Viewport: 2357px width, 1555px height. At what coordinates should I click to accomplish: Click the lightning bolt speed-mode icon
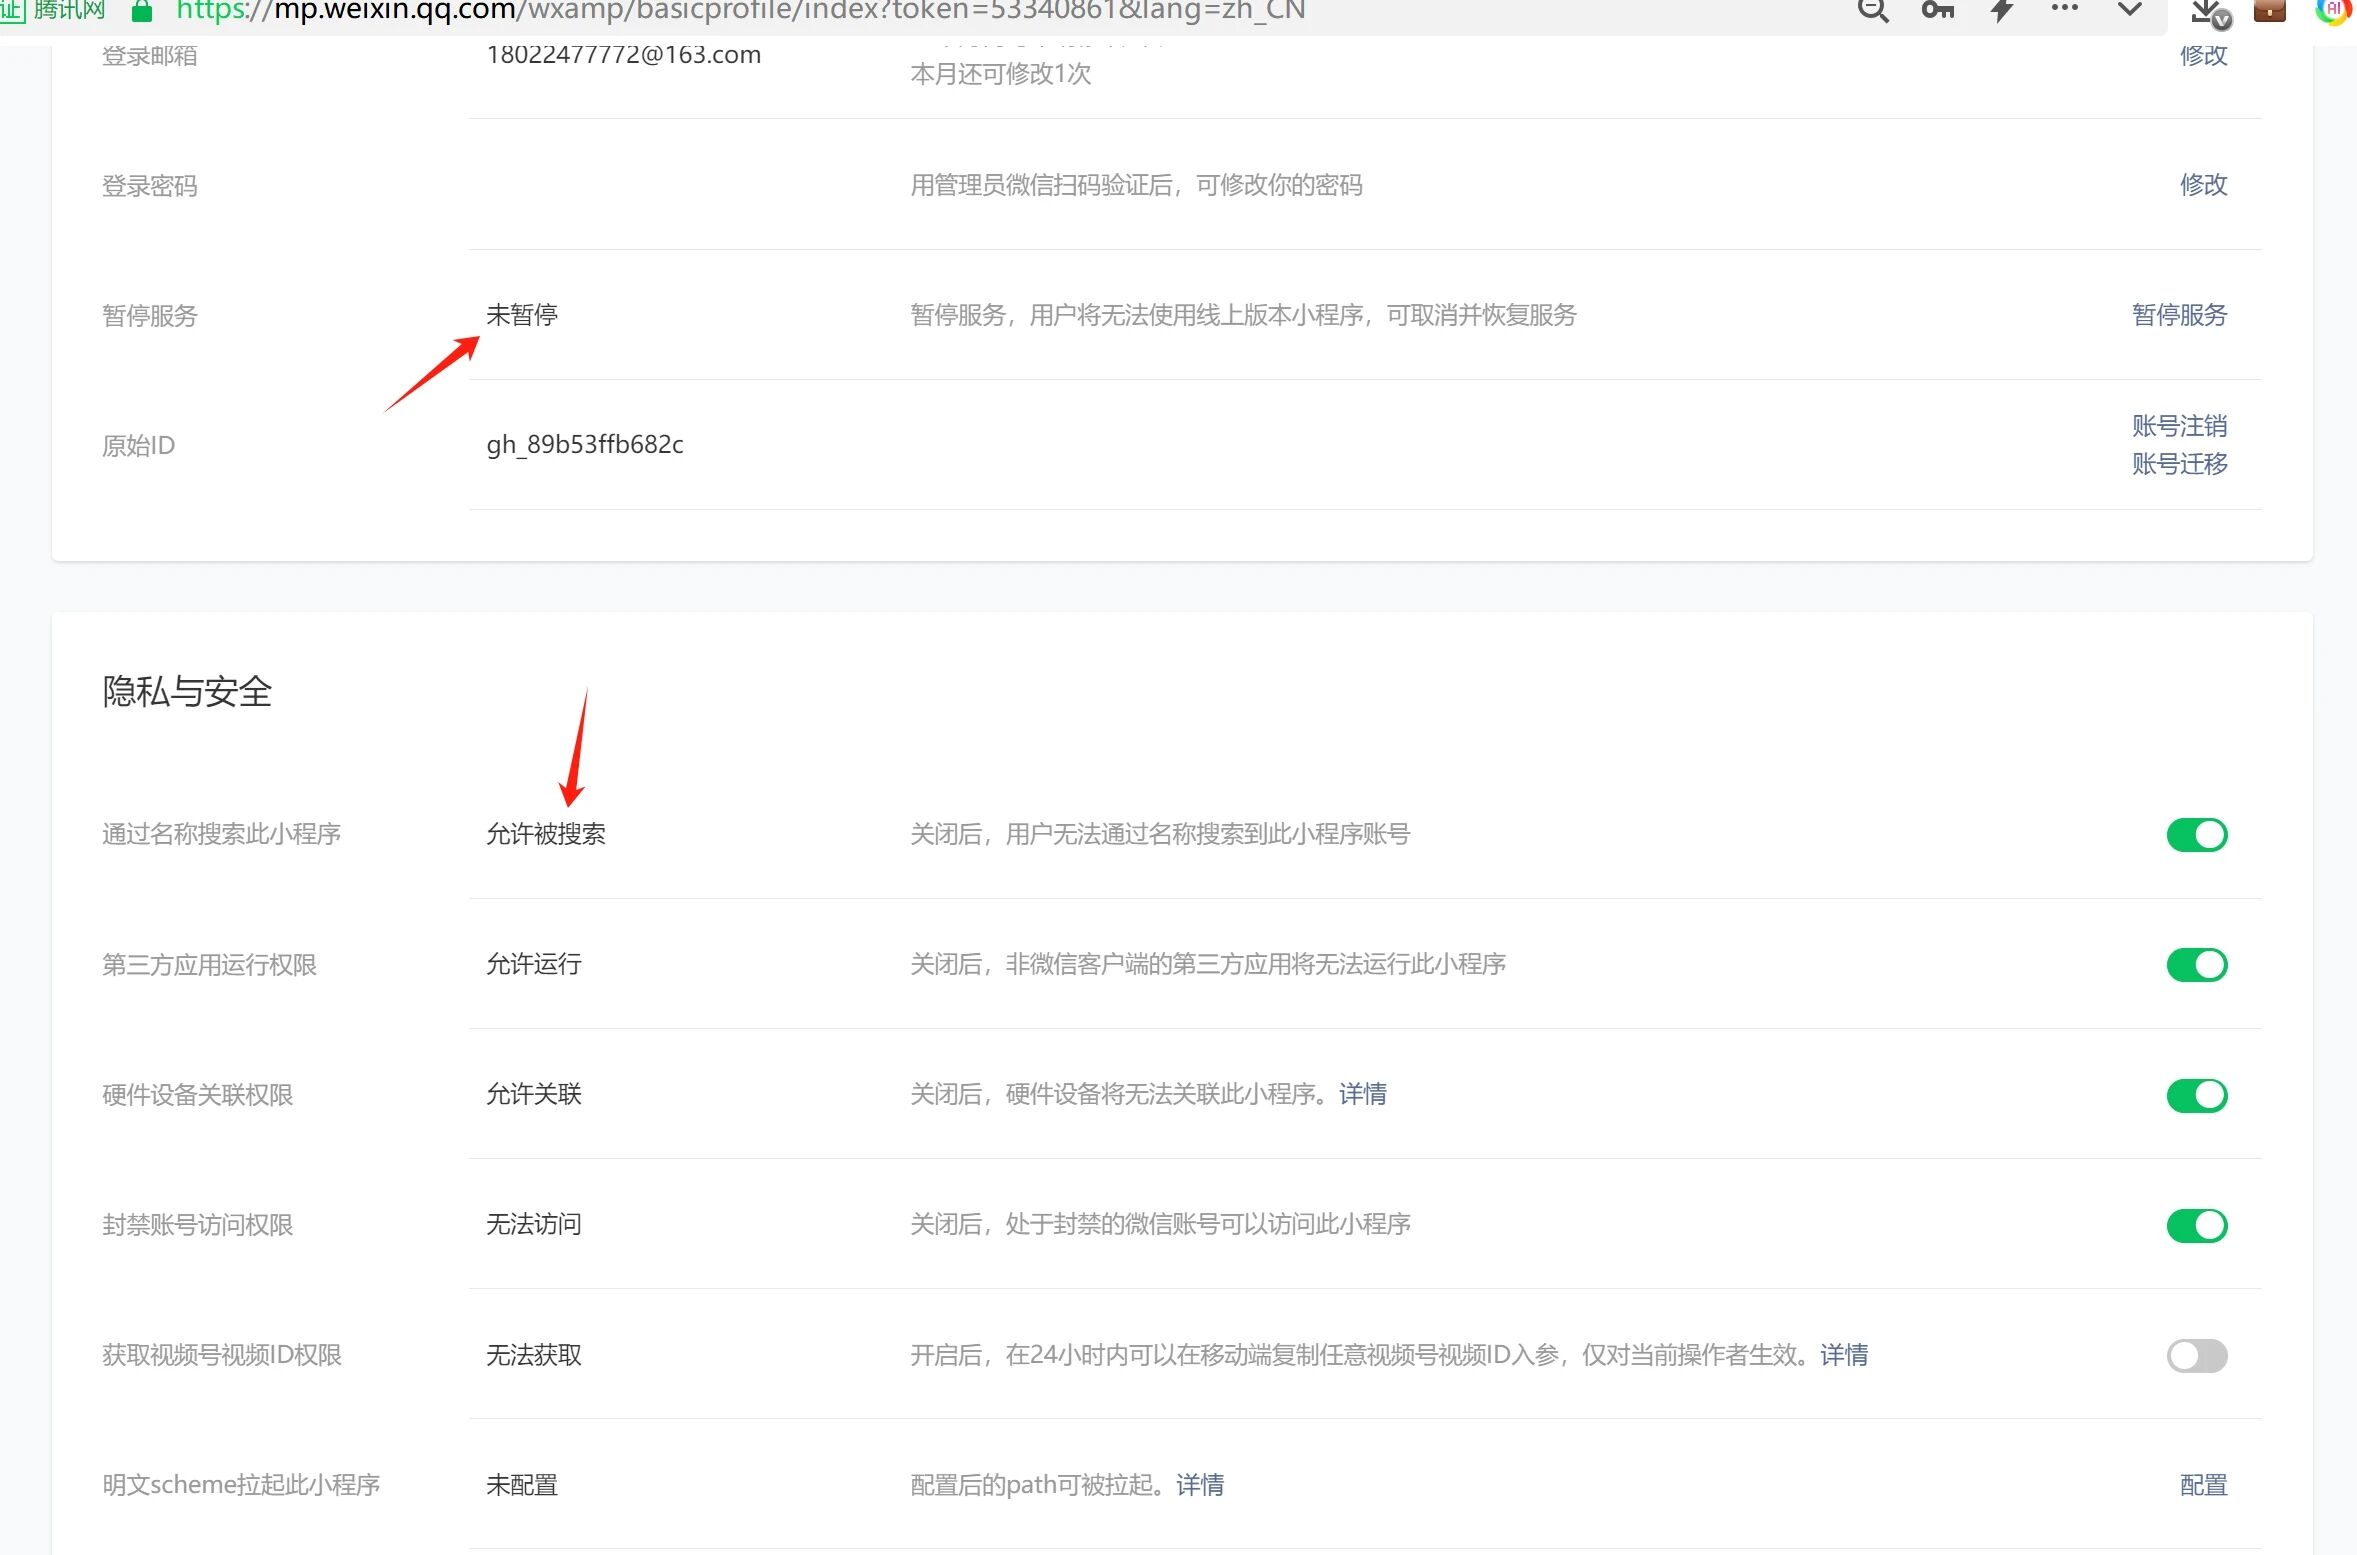2001,10
